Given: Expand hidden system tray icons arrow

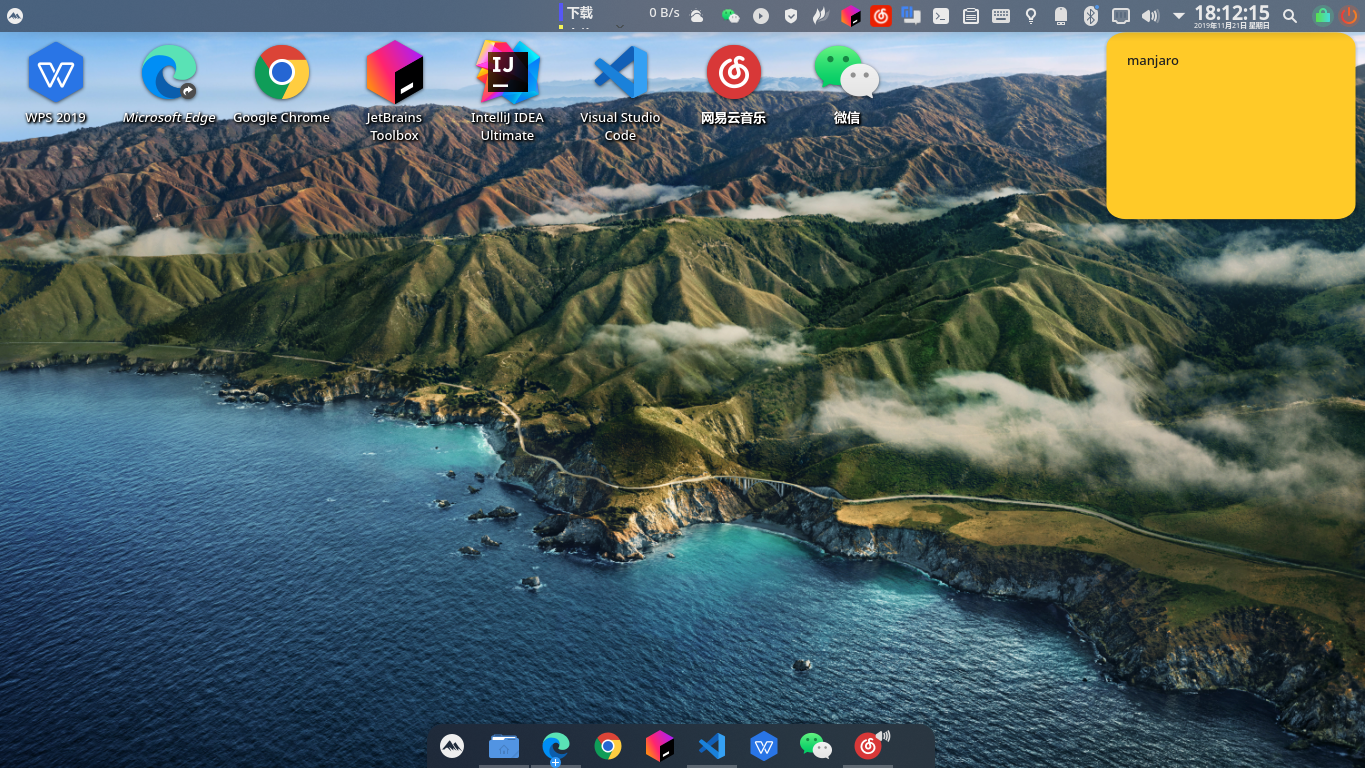Looking at the screenshot, I should point(1178,16).
